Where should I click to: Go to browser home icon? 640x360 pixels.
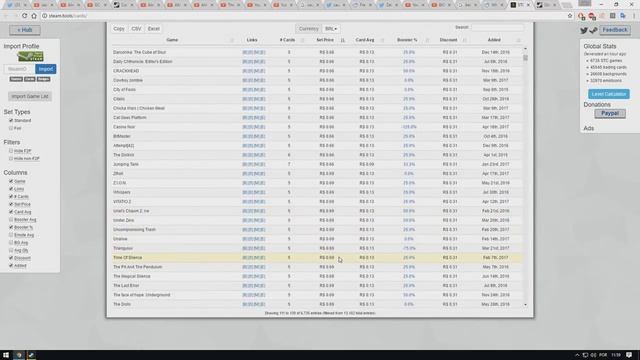pos(34,16)
